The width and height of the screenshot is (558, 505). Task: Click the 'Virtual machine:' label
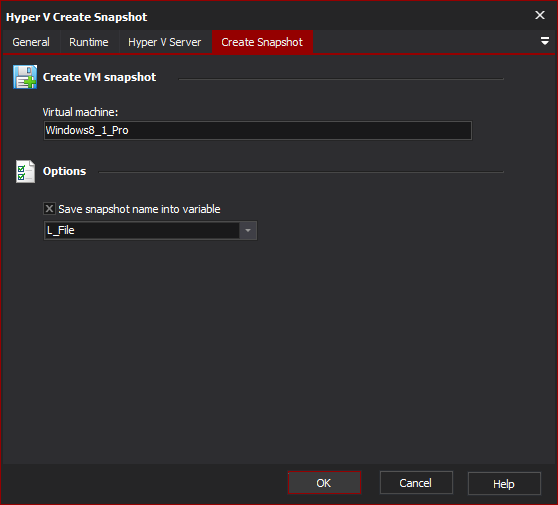(80, 112)
